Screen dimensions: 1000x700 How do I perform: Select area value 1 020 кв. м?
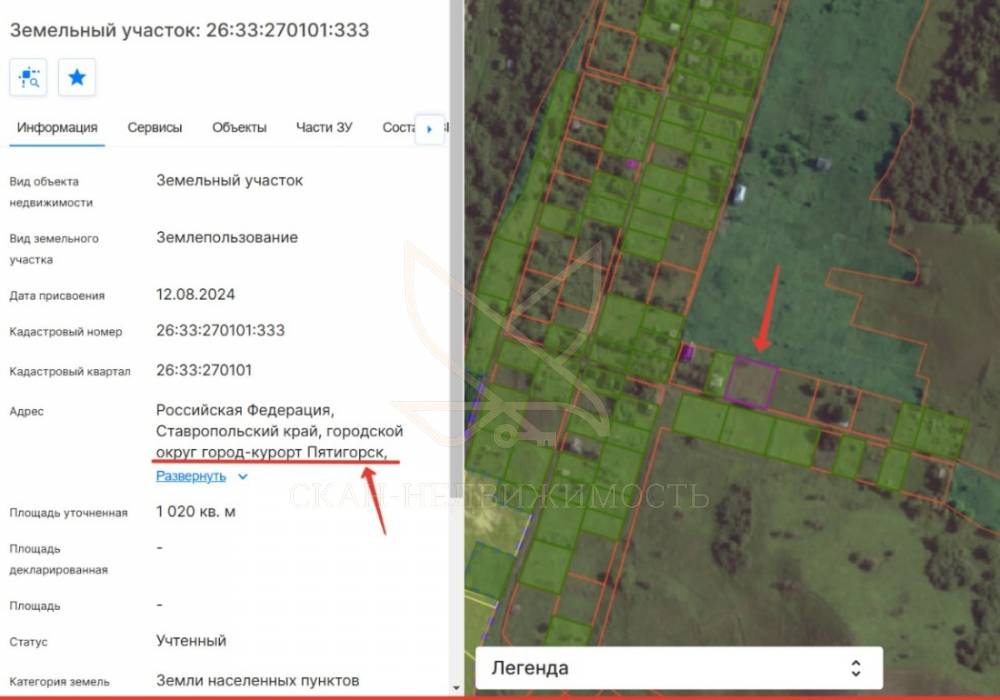[196, 511]
